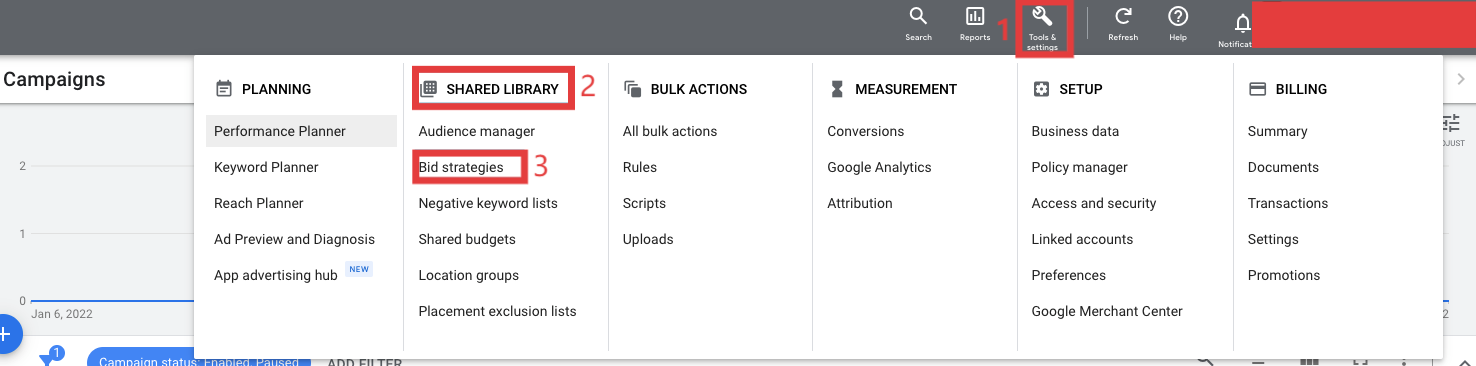Image resolution: width=1476 pixels, height=366 pixels.
Task: Click the Adjust sliders icon
Action: point(1451,123)
